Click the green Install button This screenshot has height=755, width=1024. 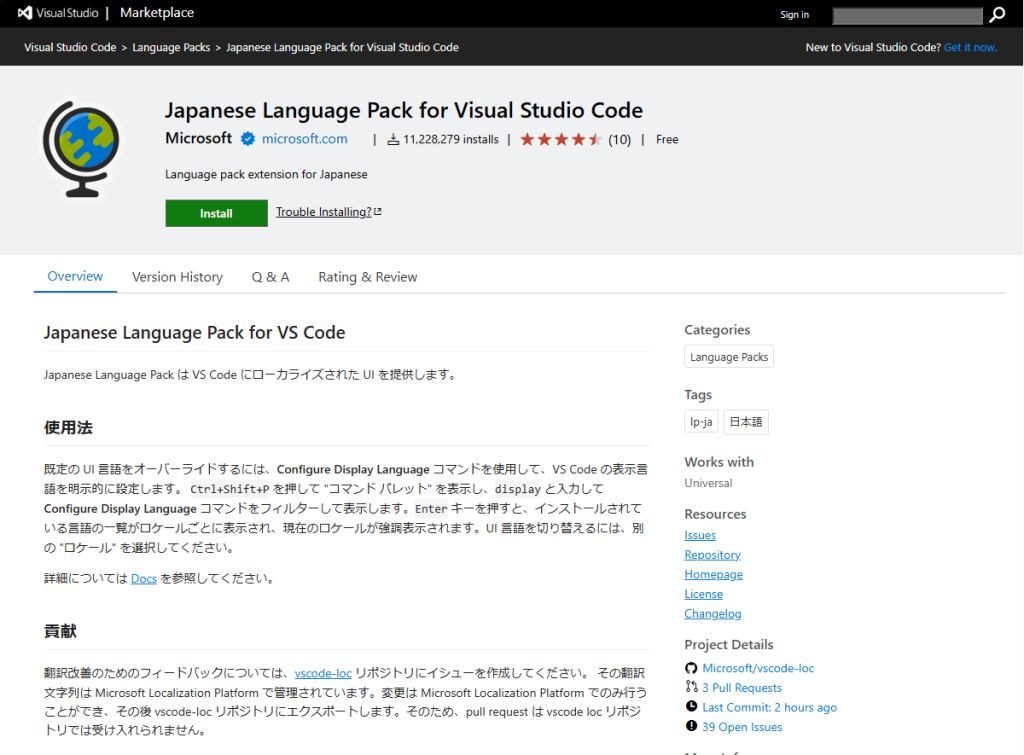[x=216, y=213]
